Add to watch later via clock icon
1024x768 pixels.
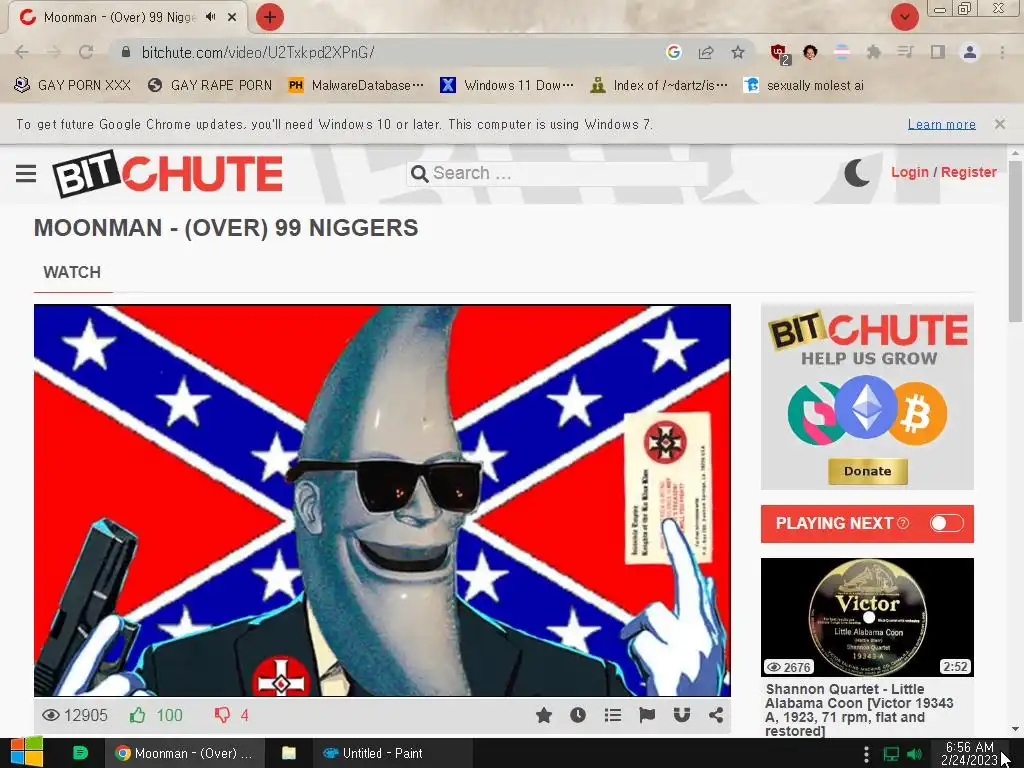tap(578, 715)
